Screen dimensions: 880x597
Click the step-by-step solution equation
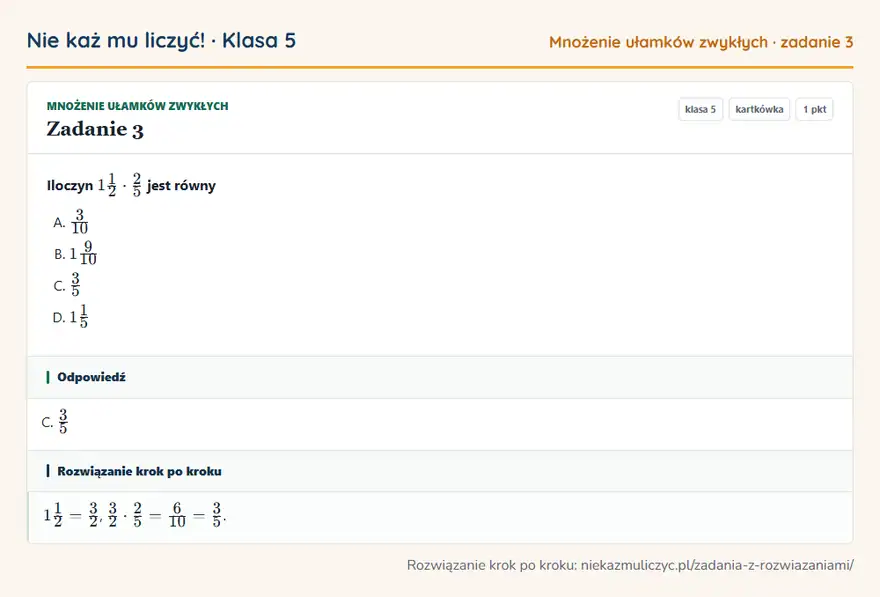[135, 515]
